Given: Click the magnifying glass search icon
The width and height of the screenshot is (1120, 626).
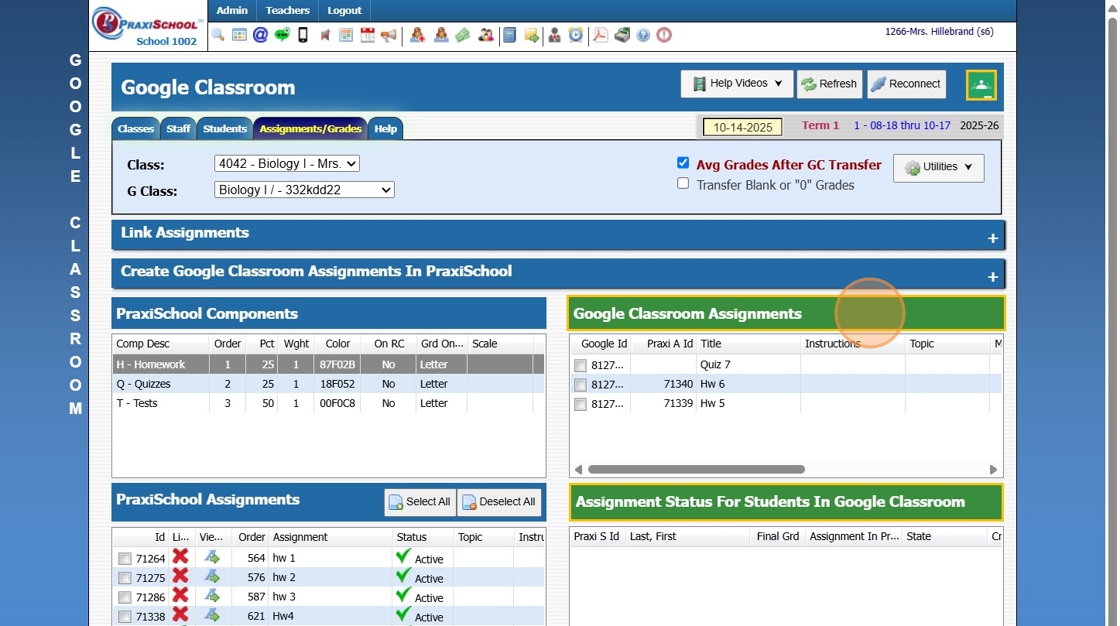Looking at the screenshot, I should [218, 35].
